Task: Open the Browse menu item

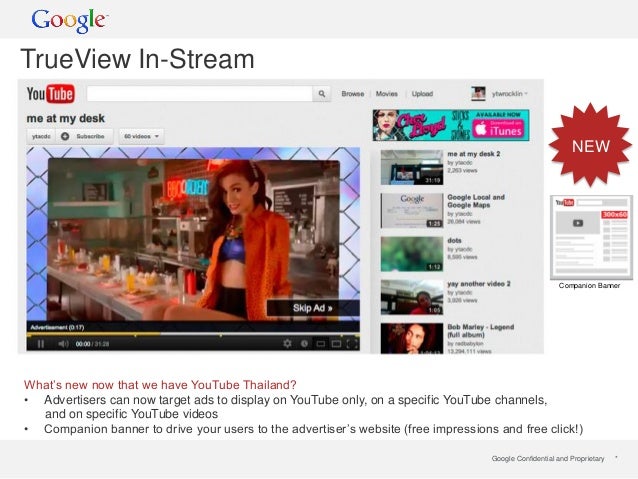Action: click(353, 94)
